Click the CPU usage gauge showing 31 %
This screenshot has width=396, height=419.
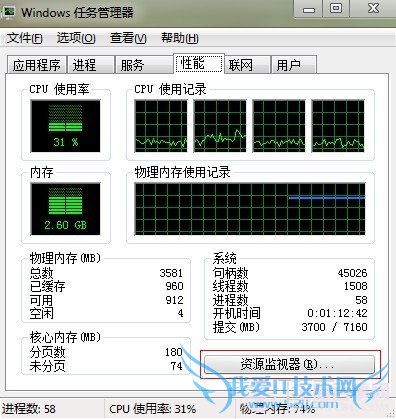(65, 126)
